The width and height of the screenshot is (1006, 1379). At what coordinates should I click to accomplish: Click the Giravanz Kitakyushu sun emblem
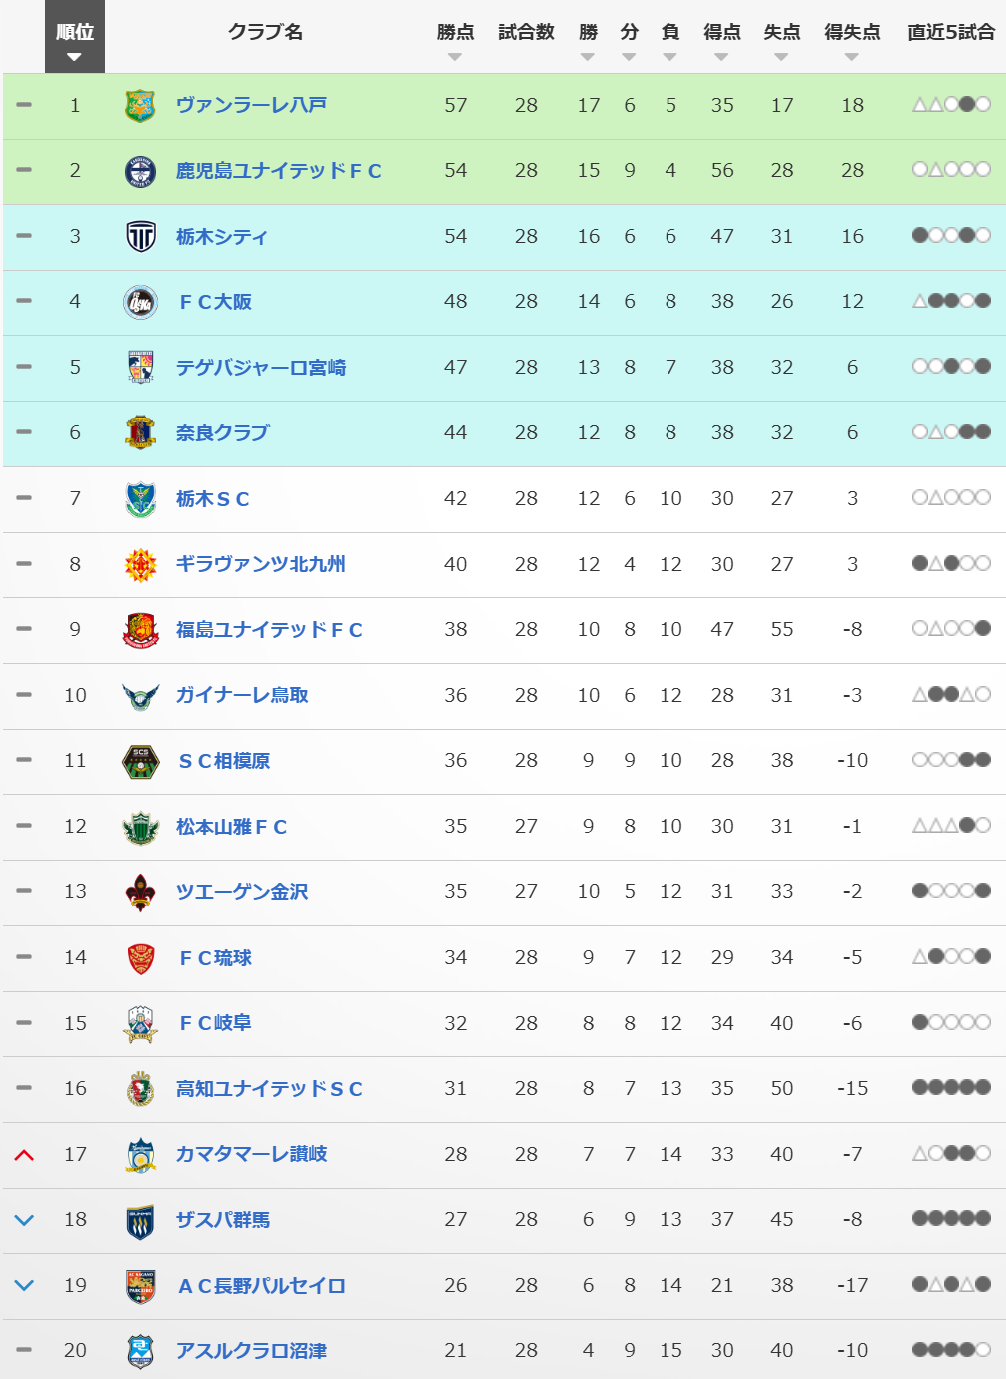click(140, 564)
